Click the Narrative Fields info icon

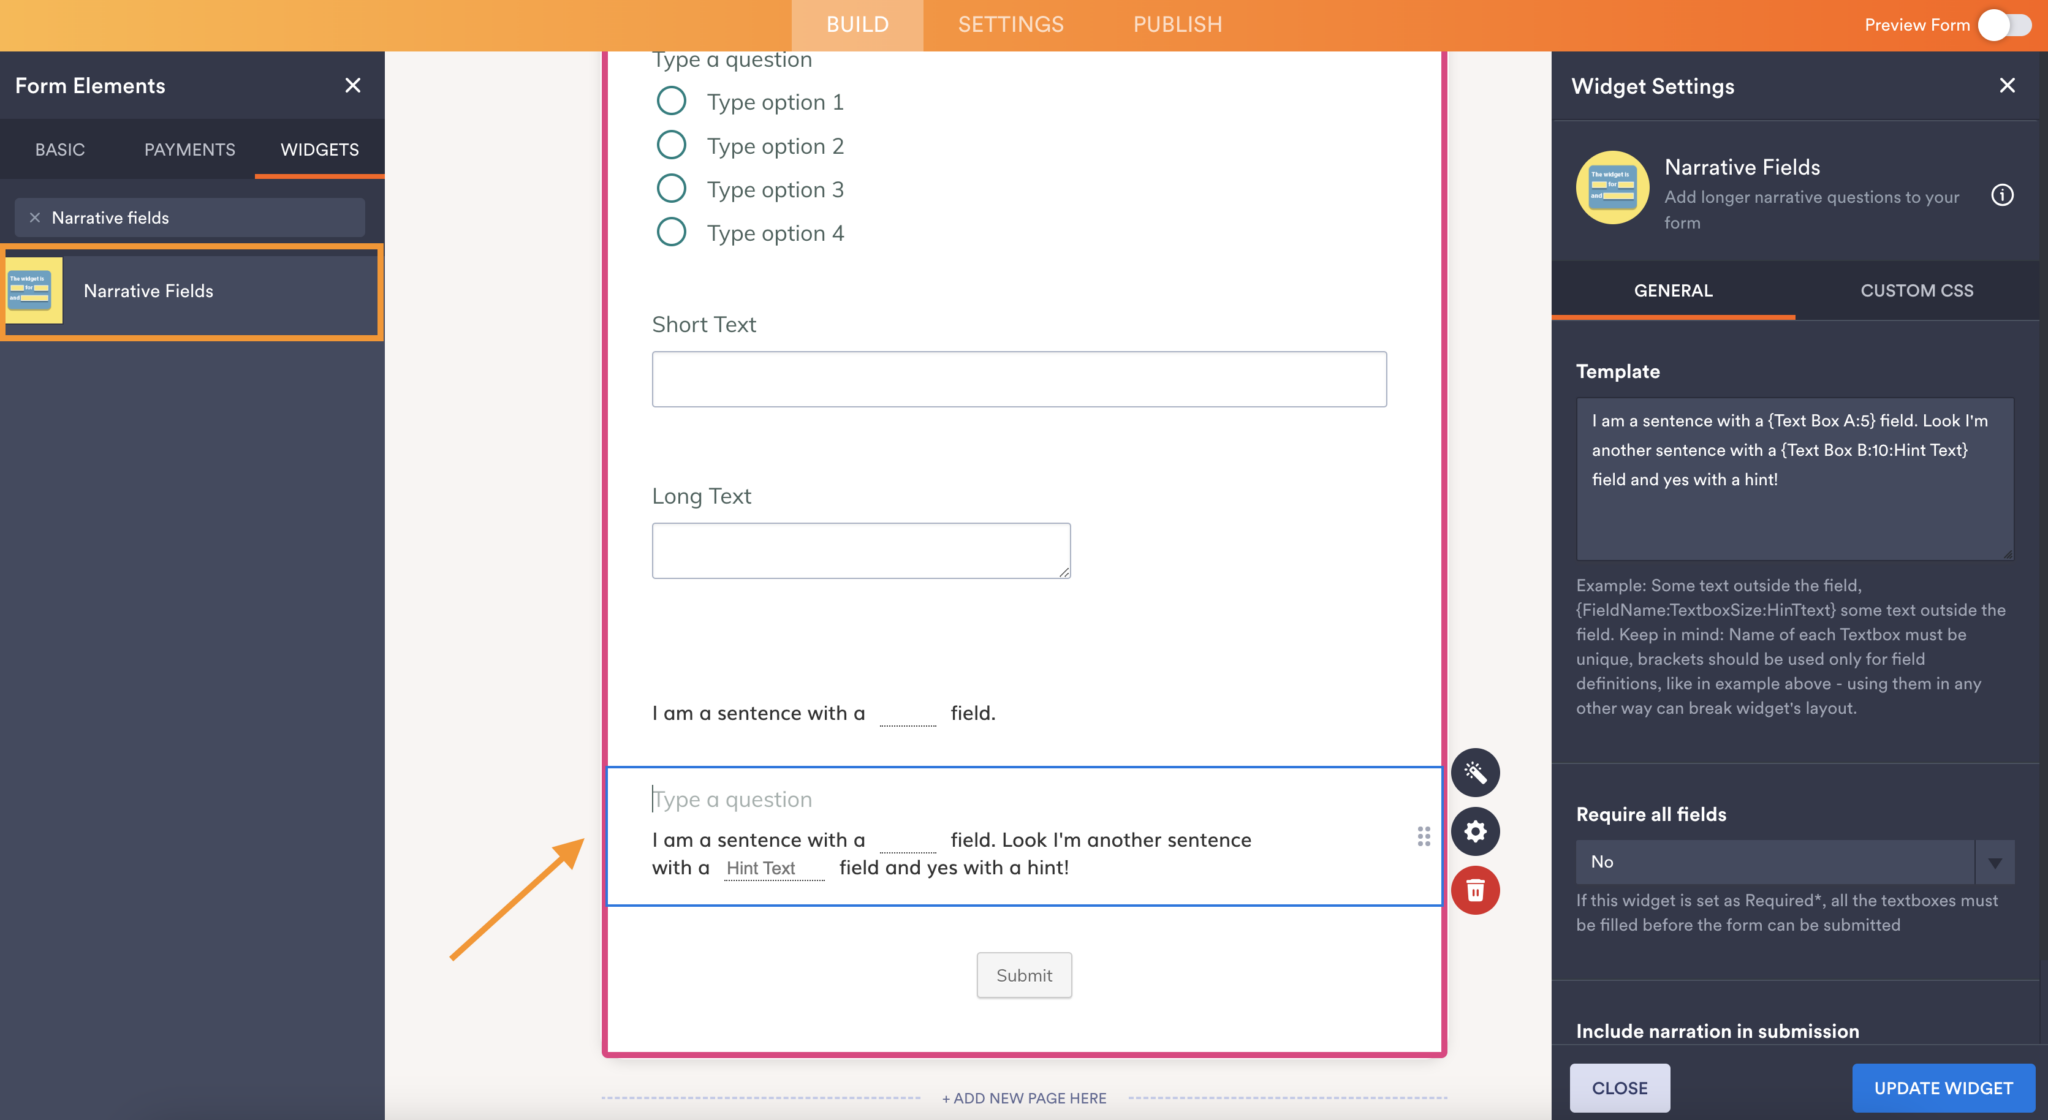(x=2003, y=195)
